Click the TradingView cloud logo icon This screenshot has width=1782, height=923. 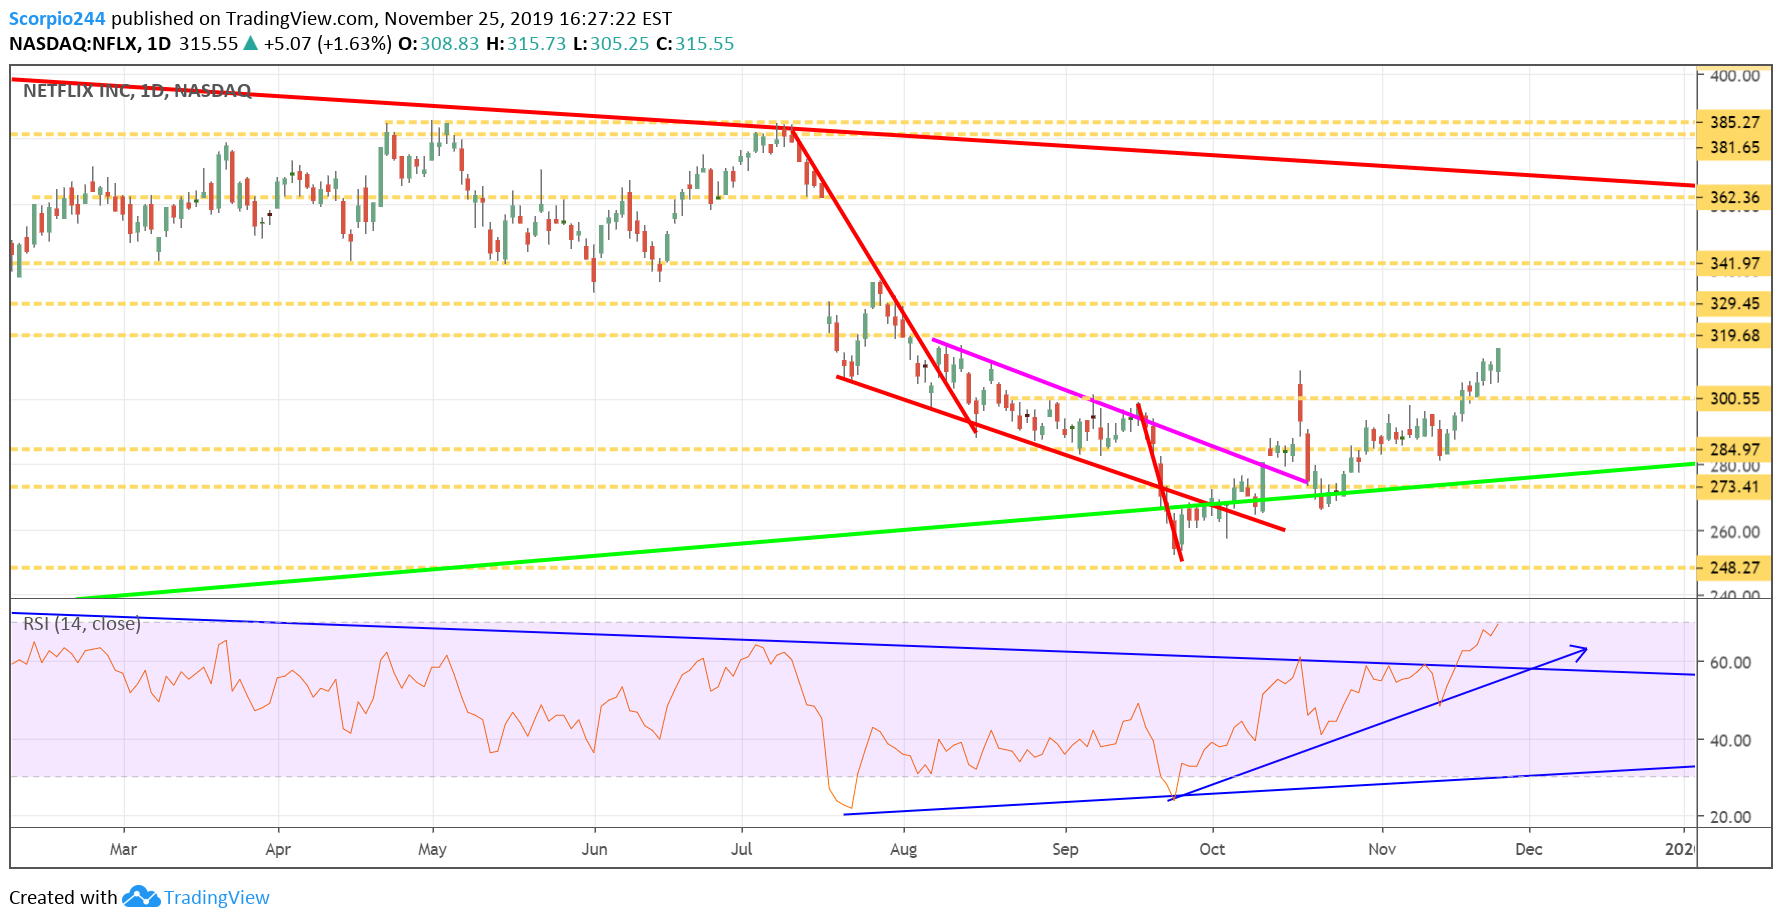coord(141,896)
